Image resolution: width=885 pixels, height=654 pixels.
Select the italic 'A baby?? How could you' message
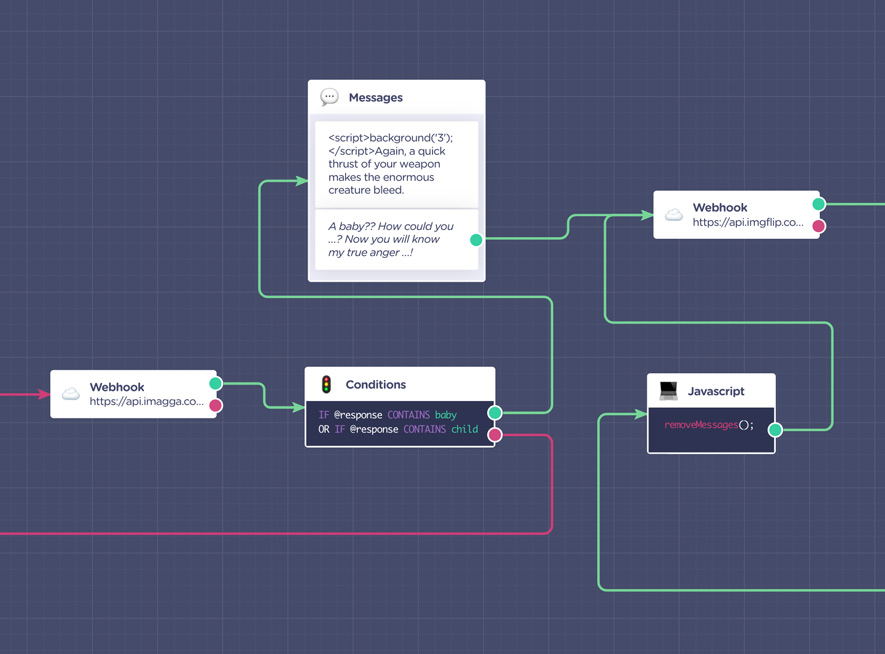(396, 239)
